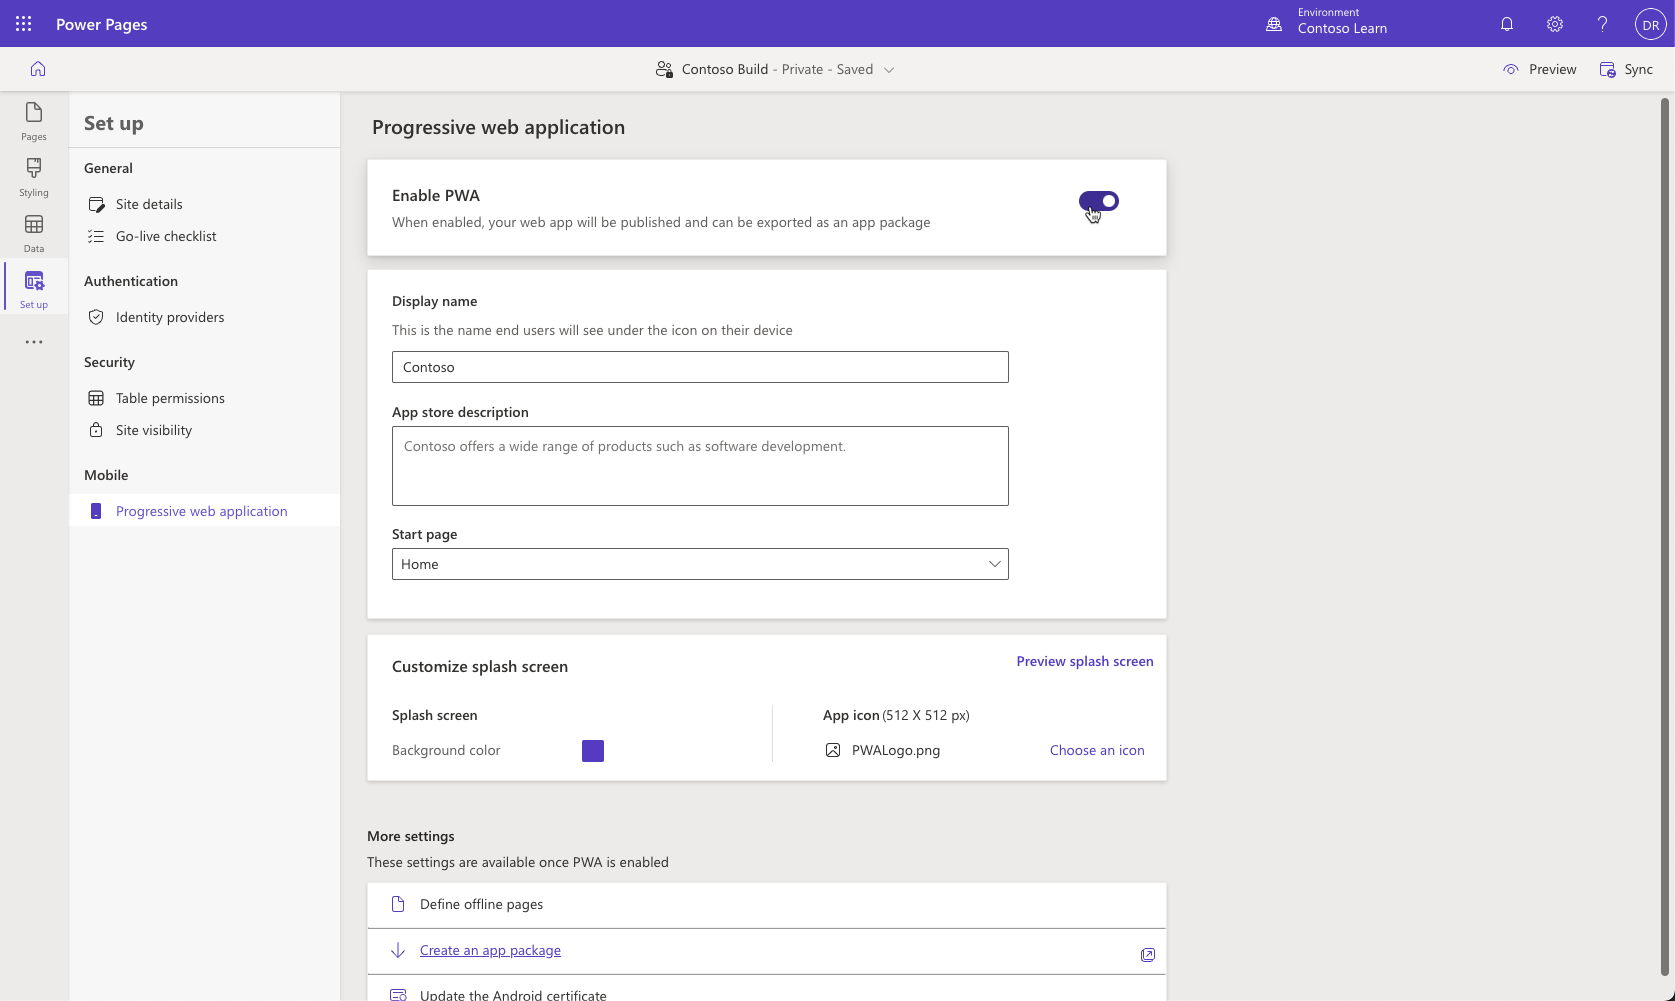
Task: Select the Styling sidebar icon
Action: point(33,177)
